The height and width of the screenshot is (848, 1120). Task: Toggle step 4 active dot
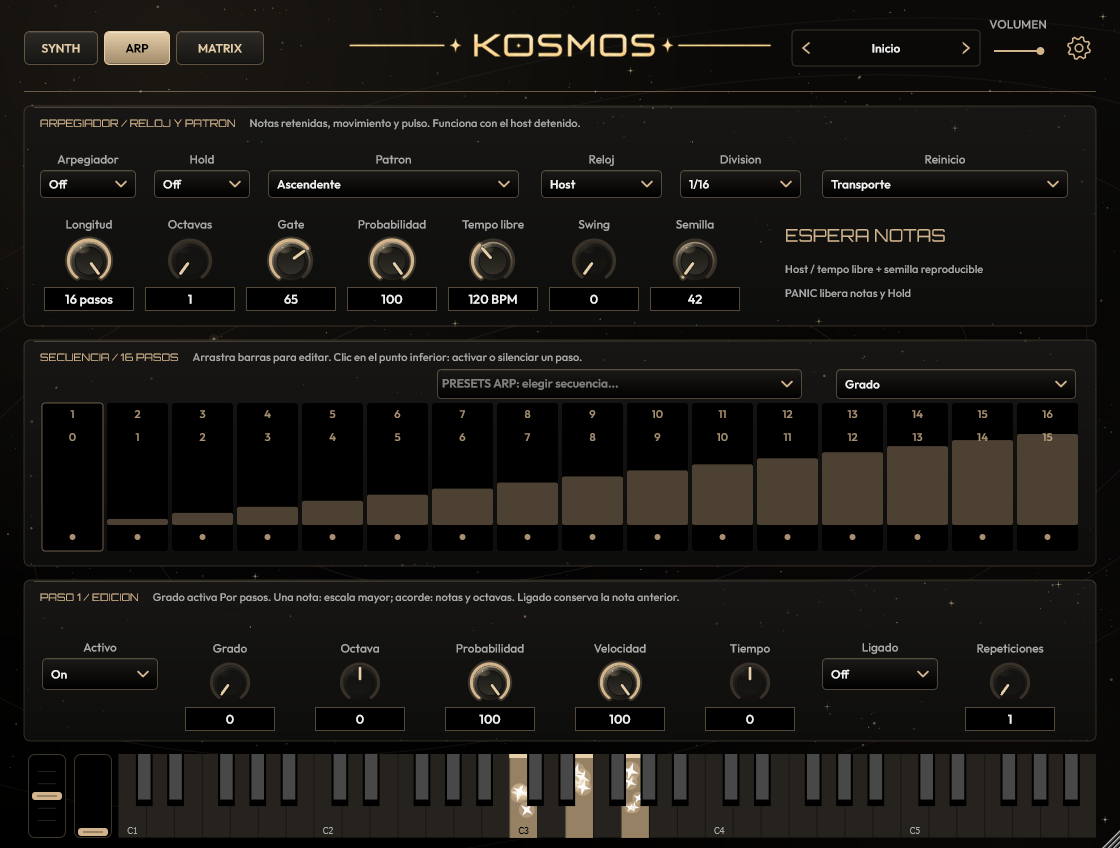pyautogui.click(x=267, y=537)
